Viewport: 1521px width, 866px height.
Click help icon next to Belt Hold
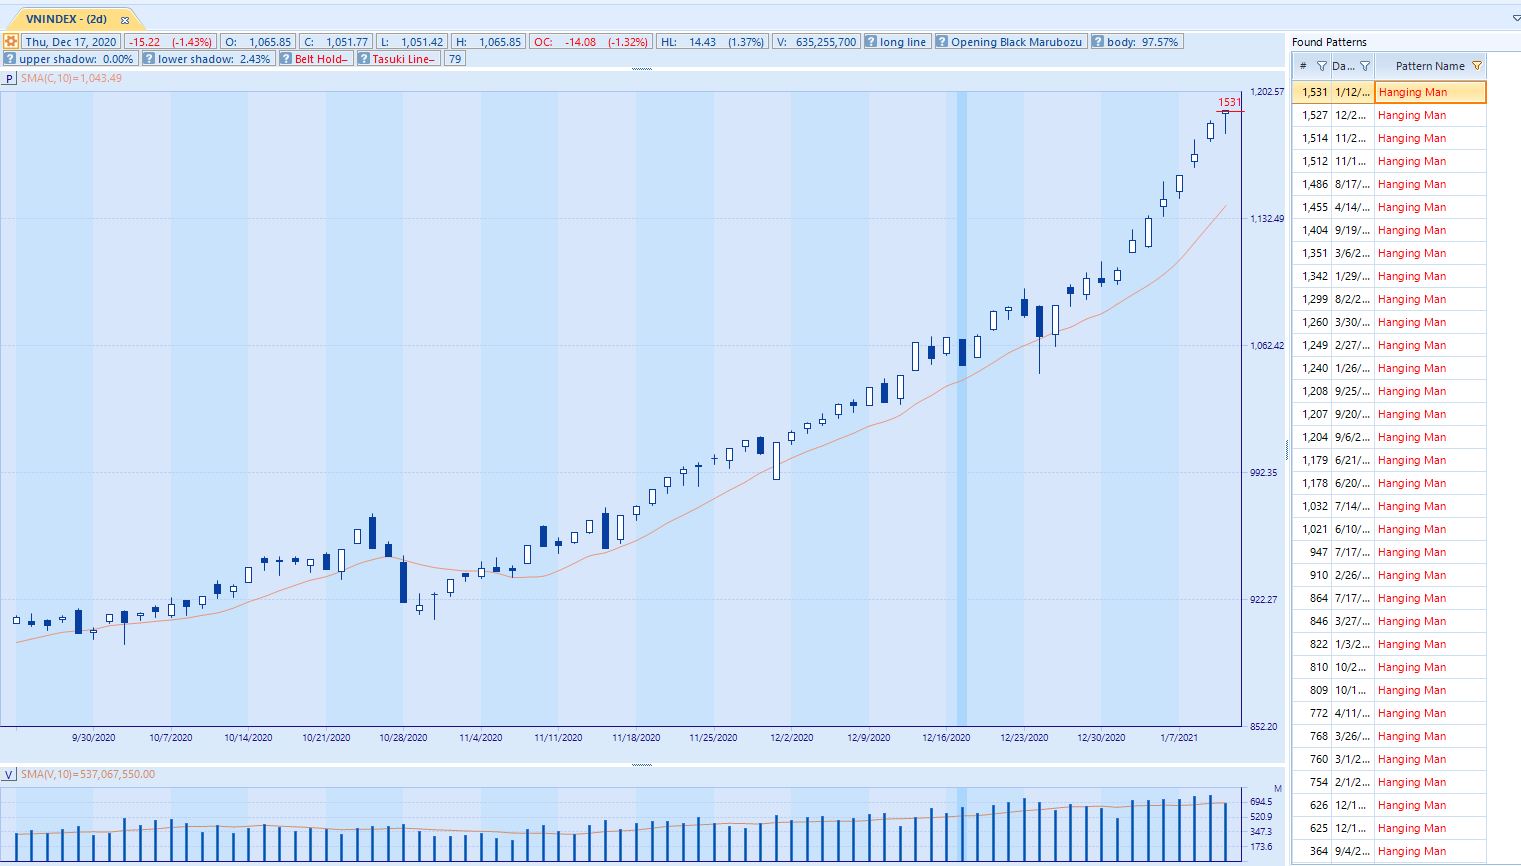point(286,59)
